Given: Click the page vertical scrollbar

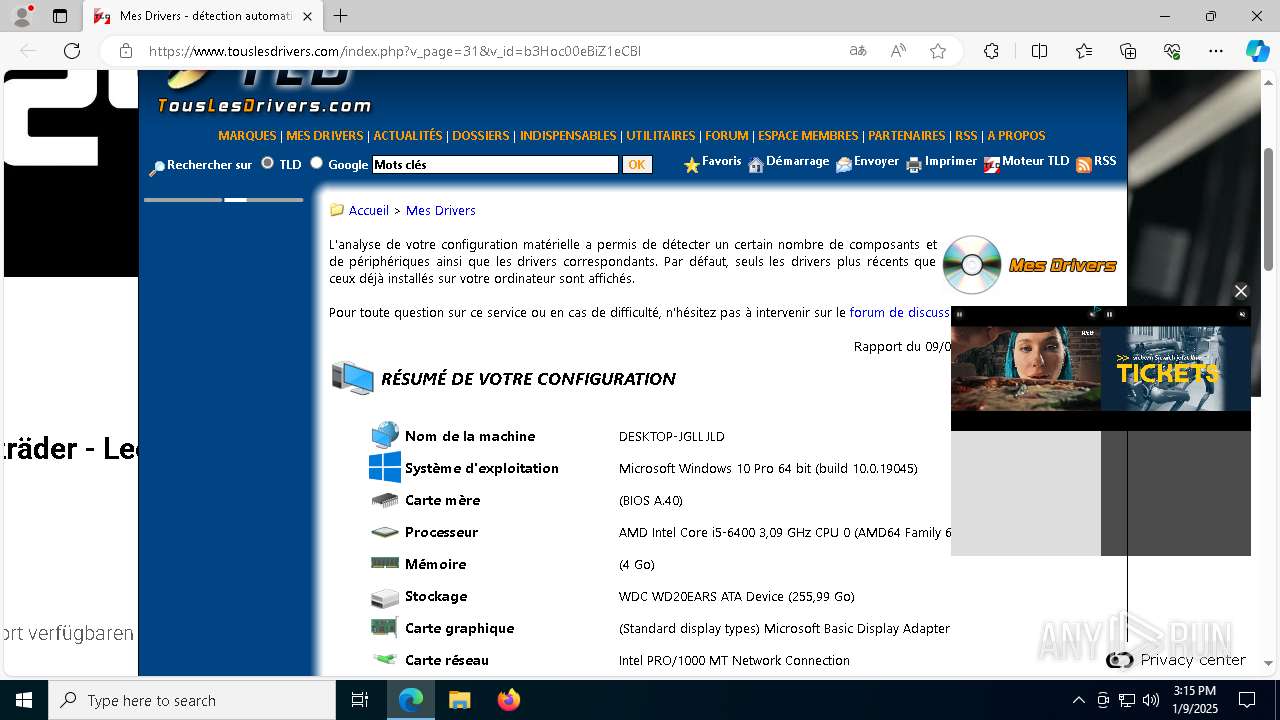Looking at the screenshot, I should click(x=1269, y=208).
